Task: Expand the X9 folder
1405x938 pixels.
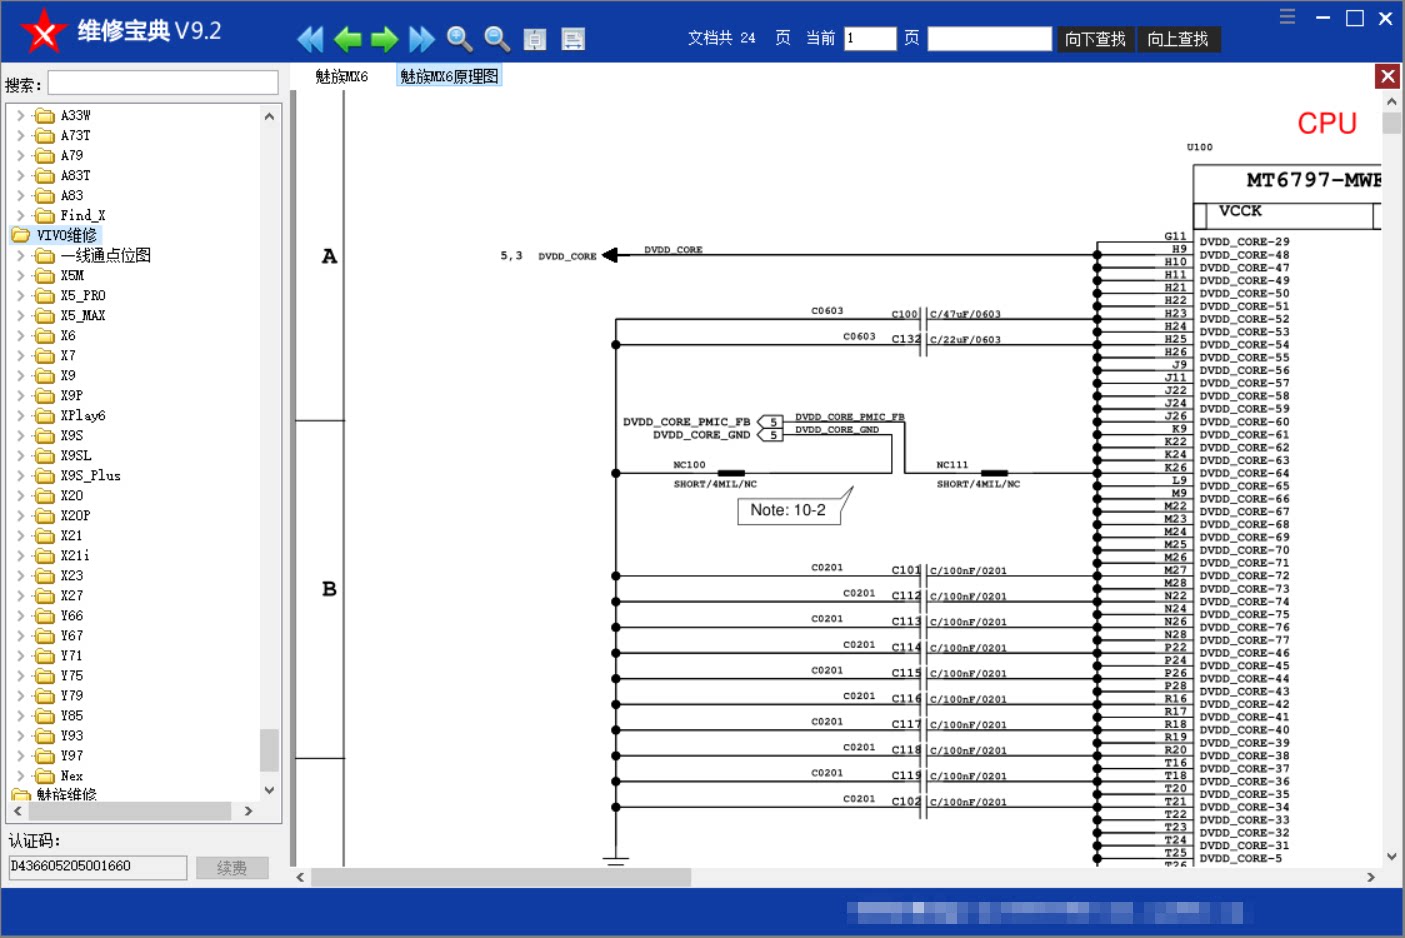Action: (x=21, y=376)
